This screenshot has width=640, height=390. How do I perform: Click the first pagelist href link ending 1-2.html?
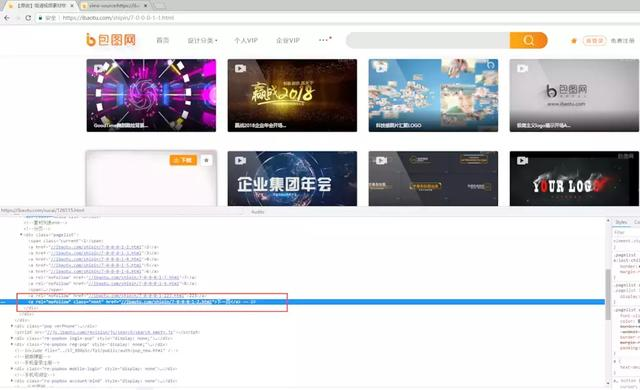(x=95, y=247)
